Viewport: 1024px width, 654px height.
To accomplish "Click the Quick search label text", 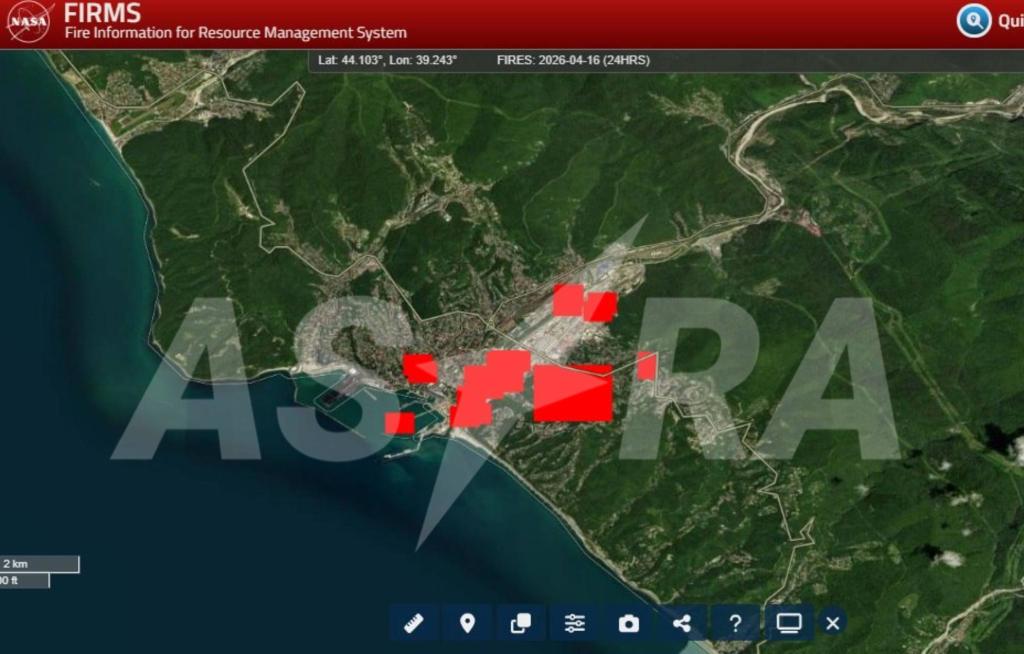I will pyautogui.click(x=1009, y=21).
